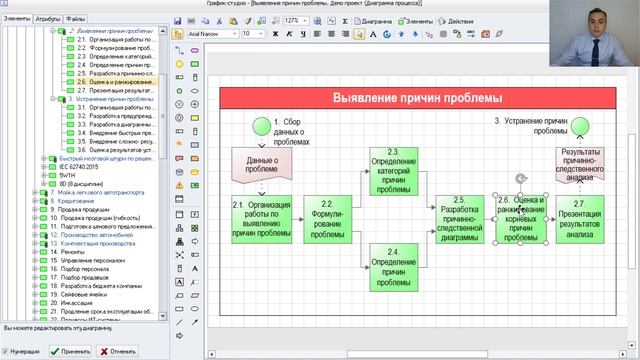
Task: Click the horizontal scrollbar thumb under the diagram
Action: [x=417, y=354]
